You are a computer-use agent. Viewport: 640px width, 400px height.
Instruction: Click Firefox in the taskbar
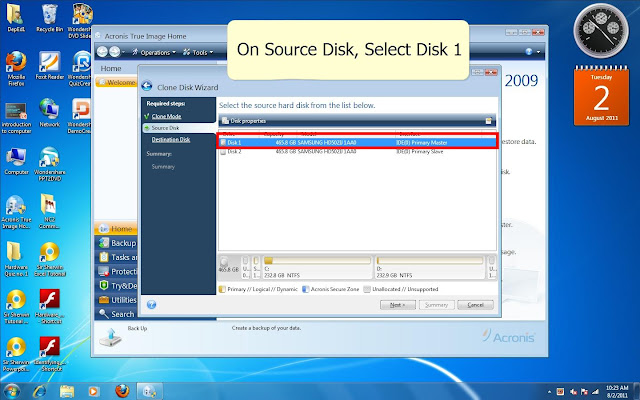pyautogui.click(x=122, y=391)
